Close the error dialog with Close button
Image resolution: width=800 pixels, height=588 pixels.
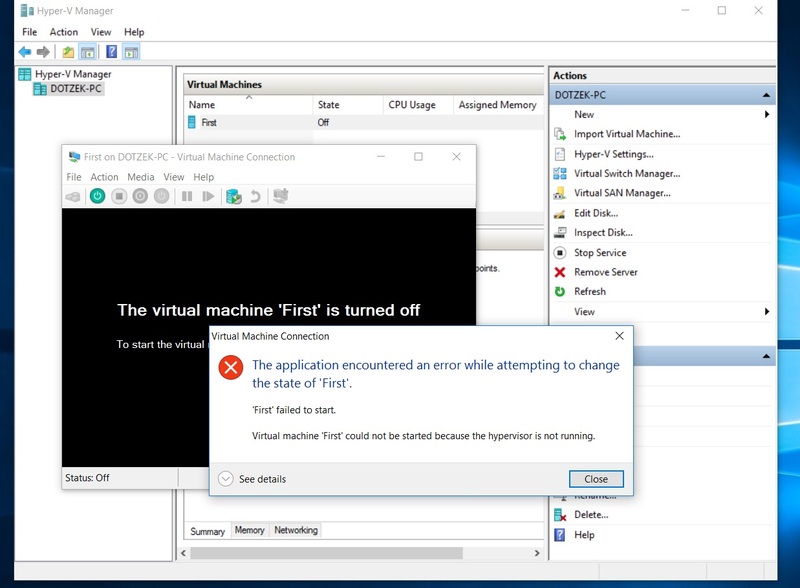coord(596,479)
